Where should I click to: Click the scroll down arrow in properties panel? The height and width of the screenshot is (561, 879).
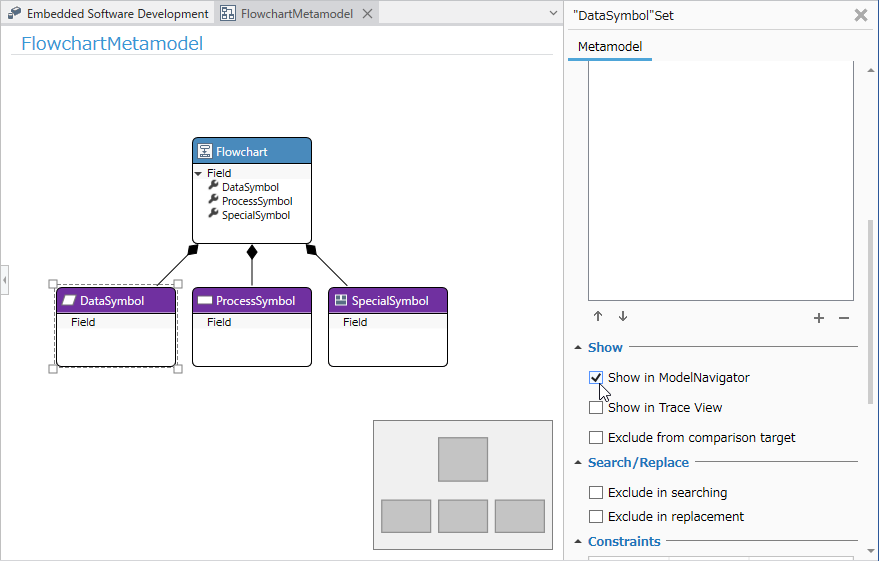(x=871, y=551)
